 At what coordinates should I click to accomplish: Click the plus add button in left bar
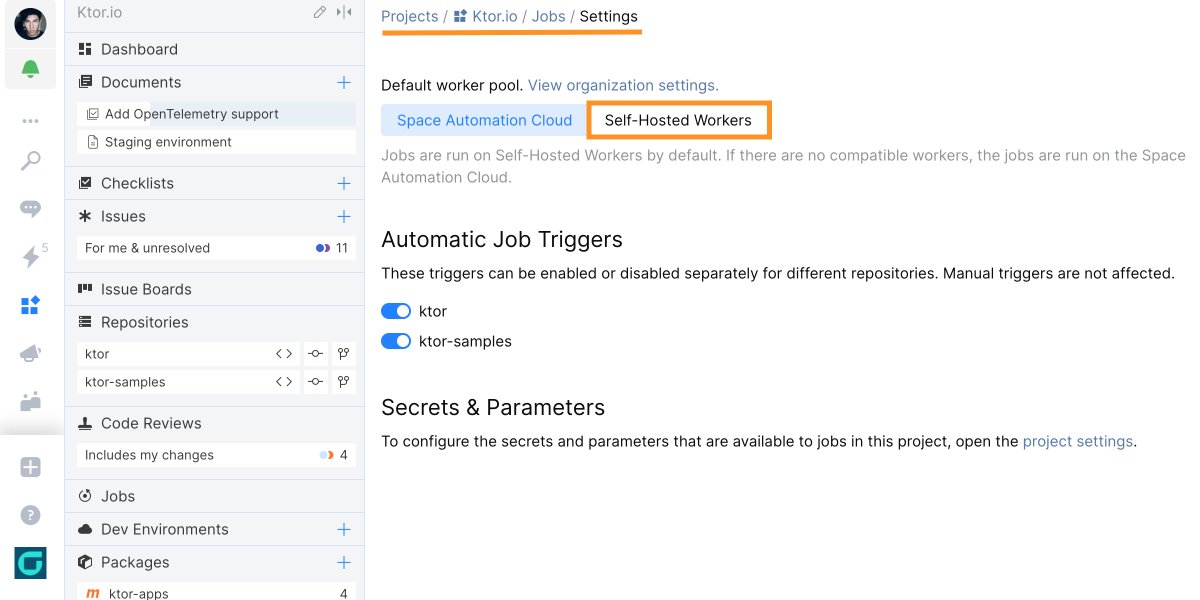pos(31,467)
